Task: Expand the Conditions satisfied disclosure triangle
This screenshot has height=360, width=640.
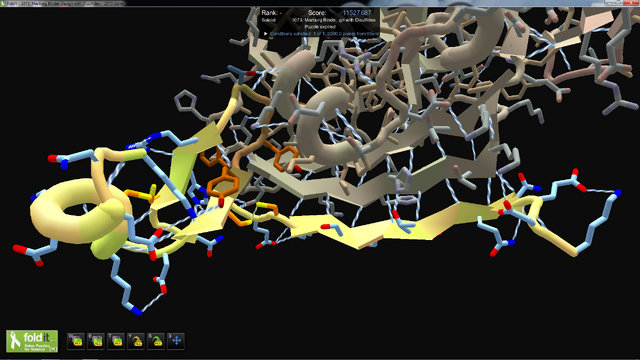Action: (266, 34)
